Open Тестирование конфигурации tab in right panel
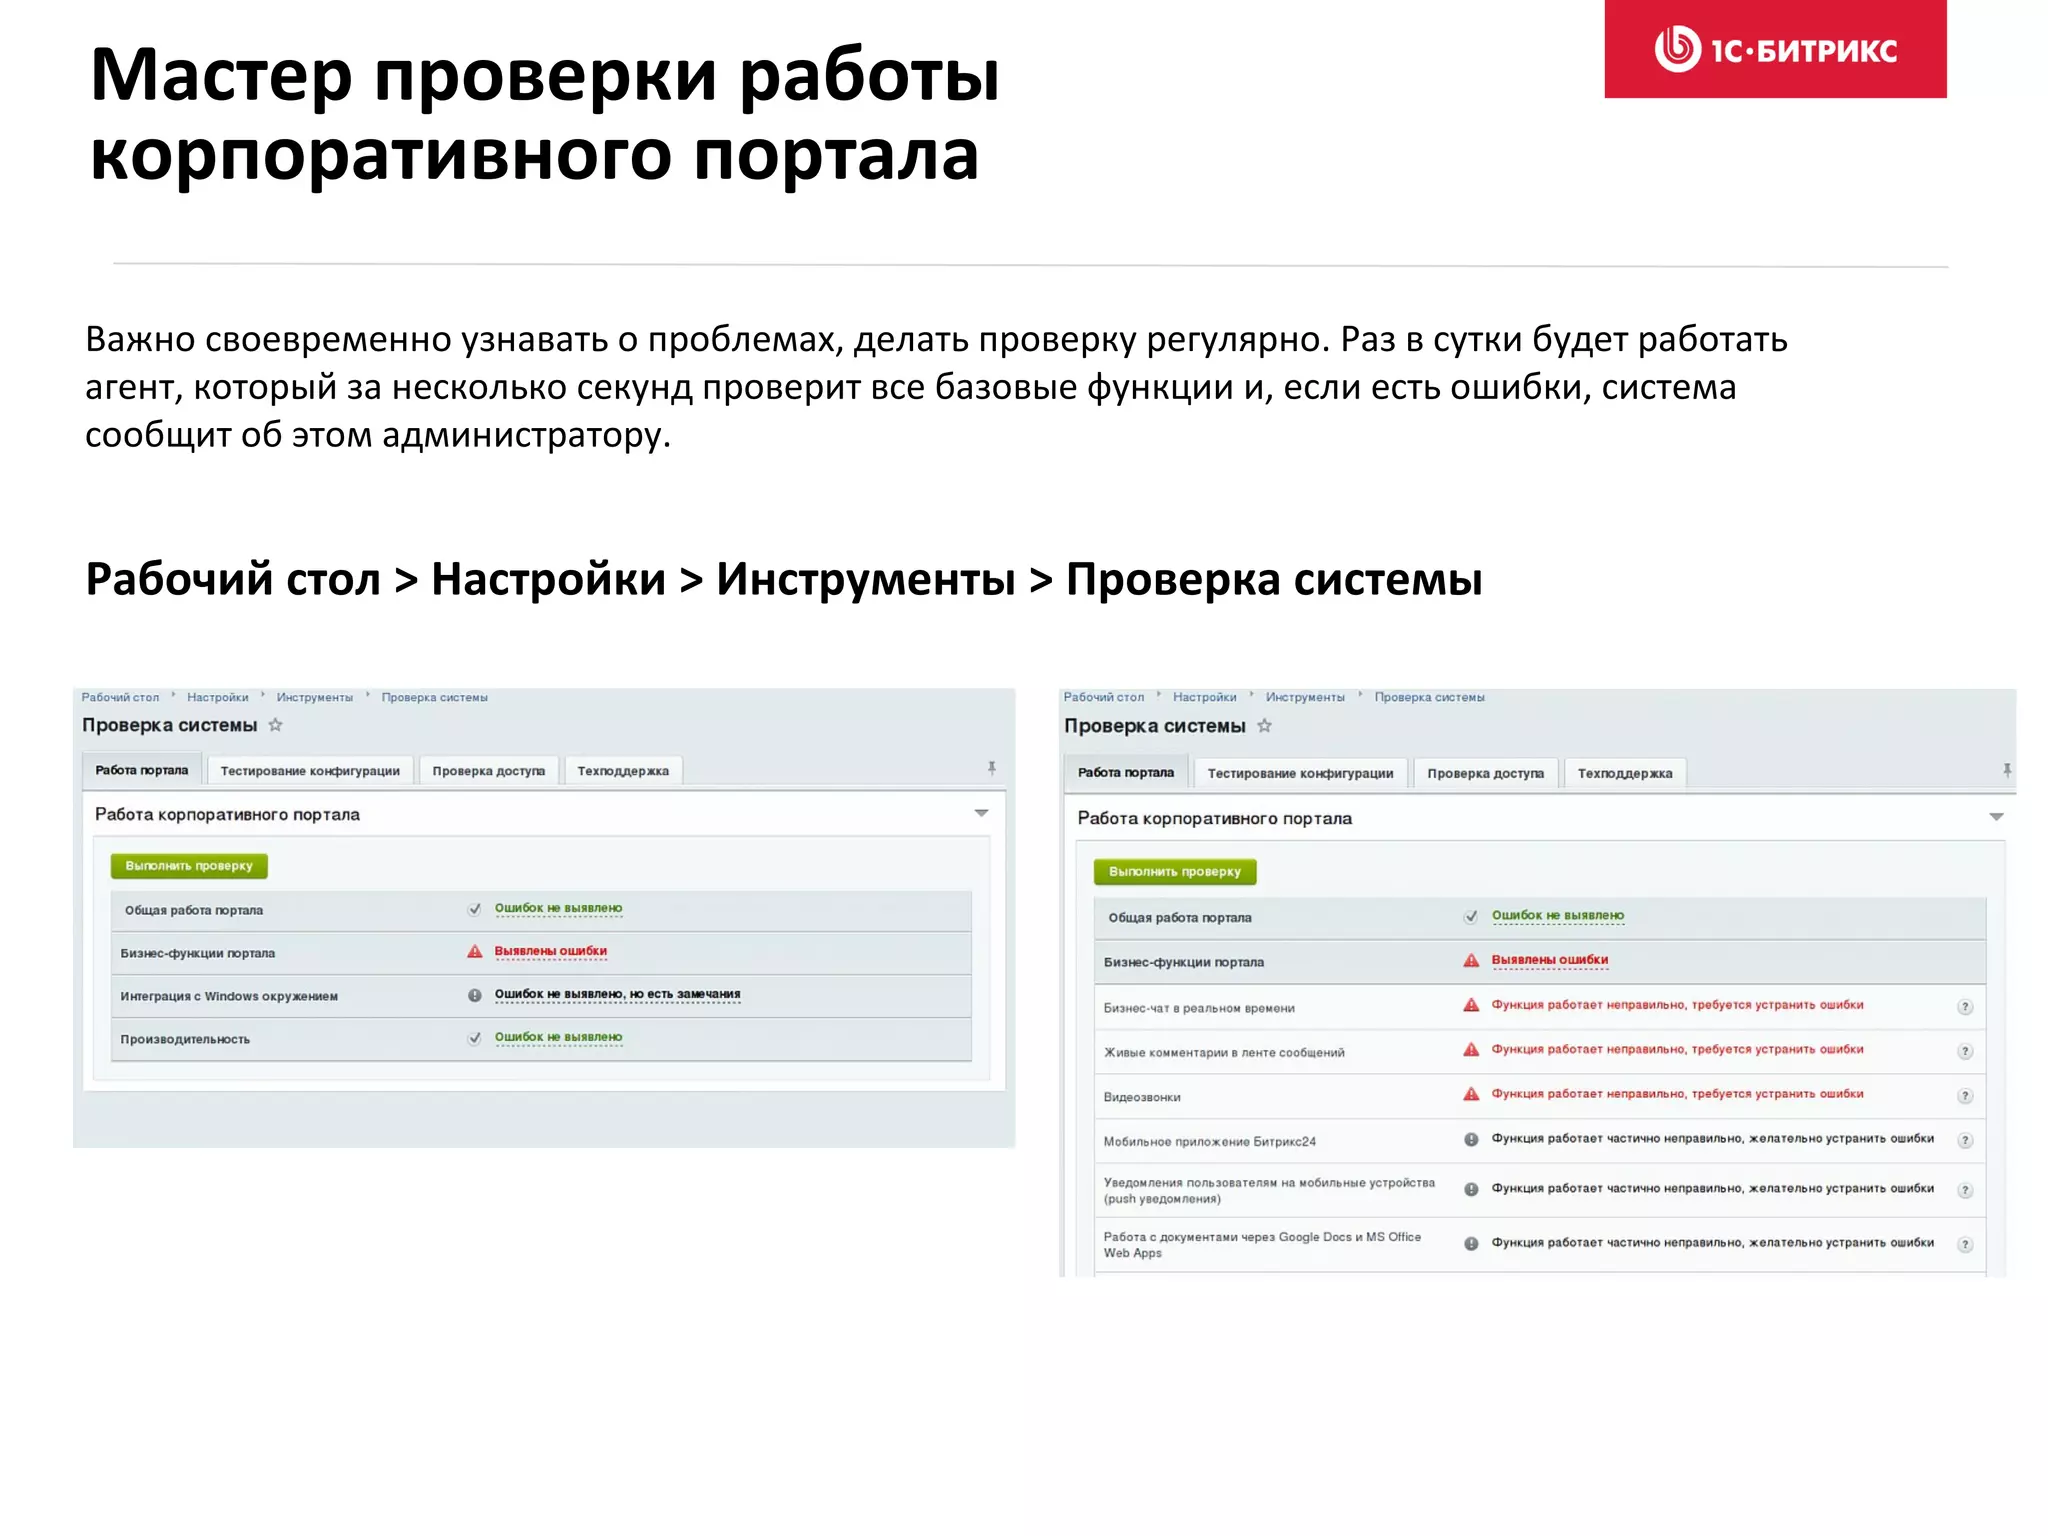Viewport: 2048px width, 1536px height. tap(1300, 773)
